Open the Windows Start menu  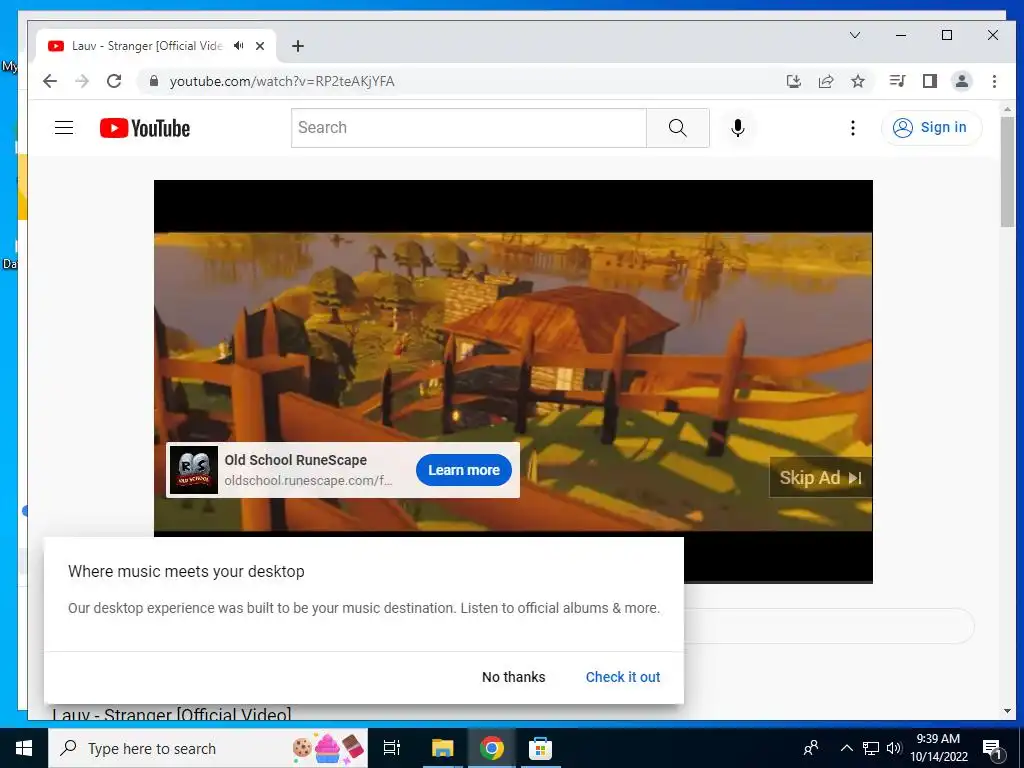click(24, 748)
